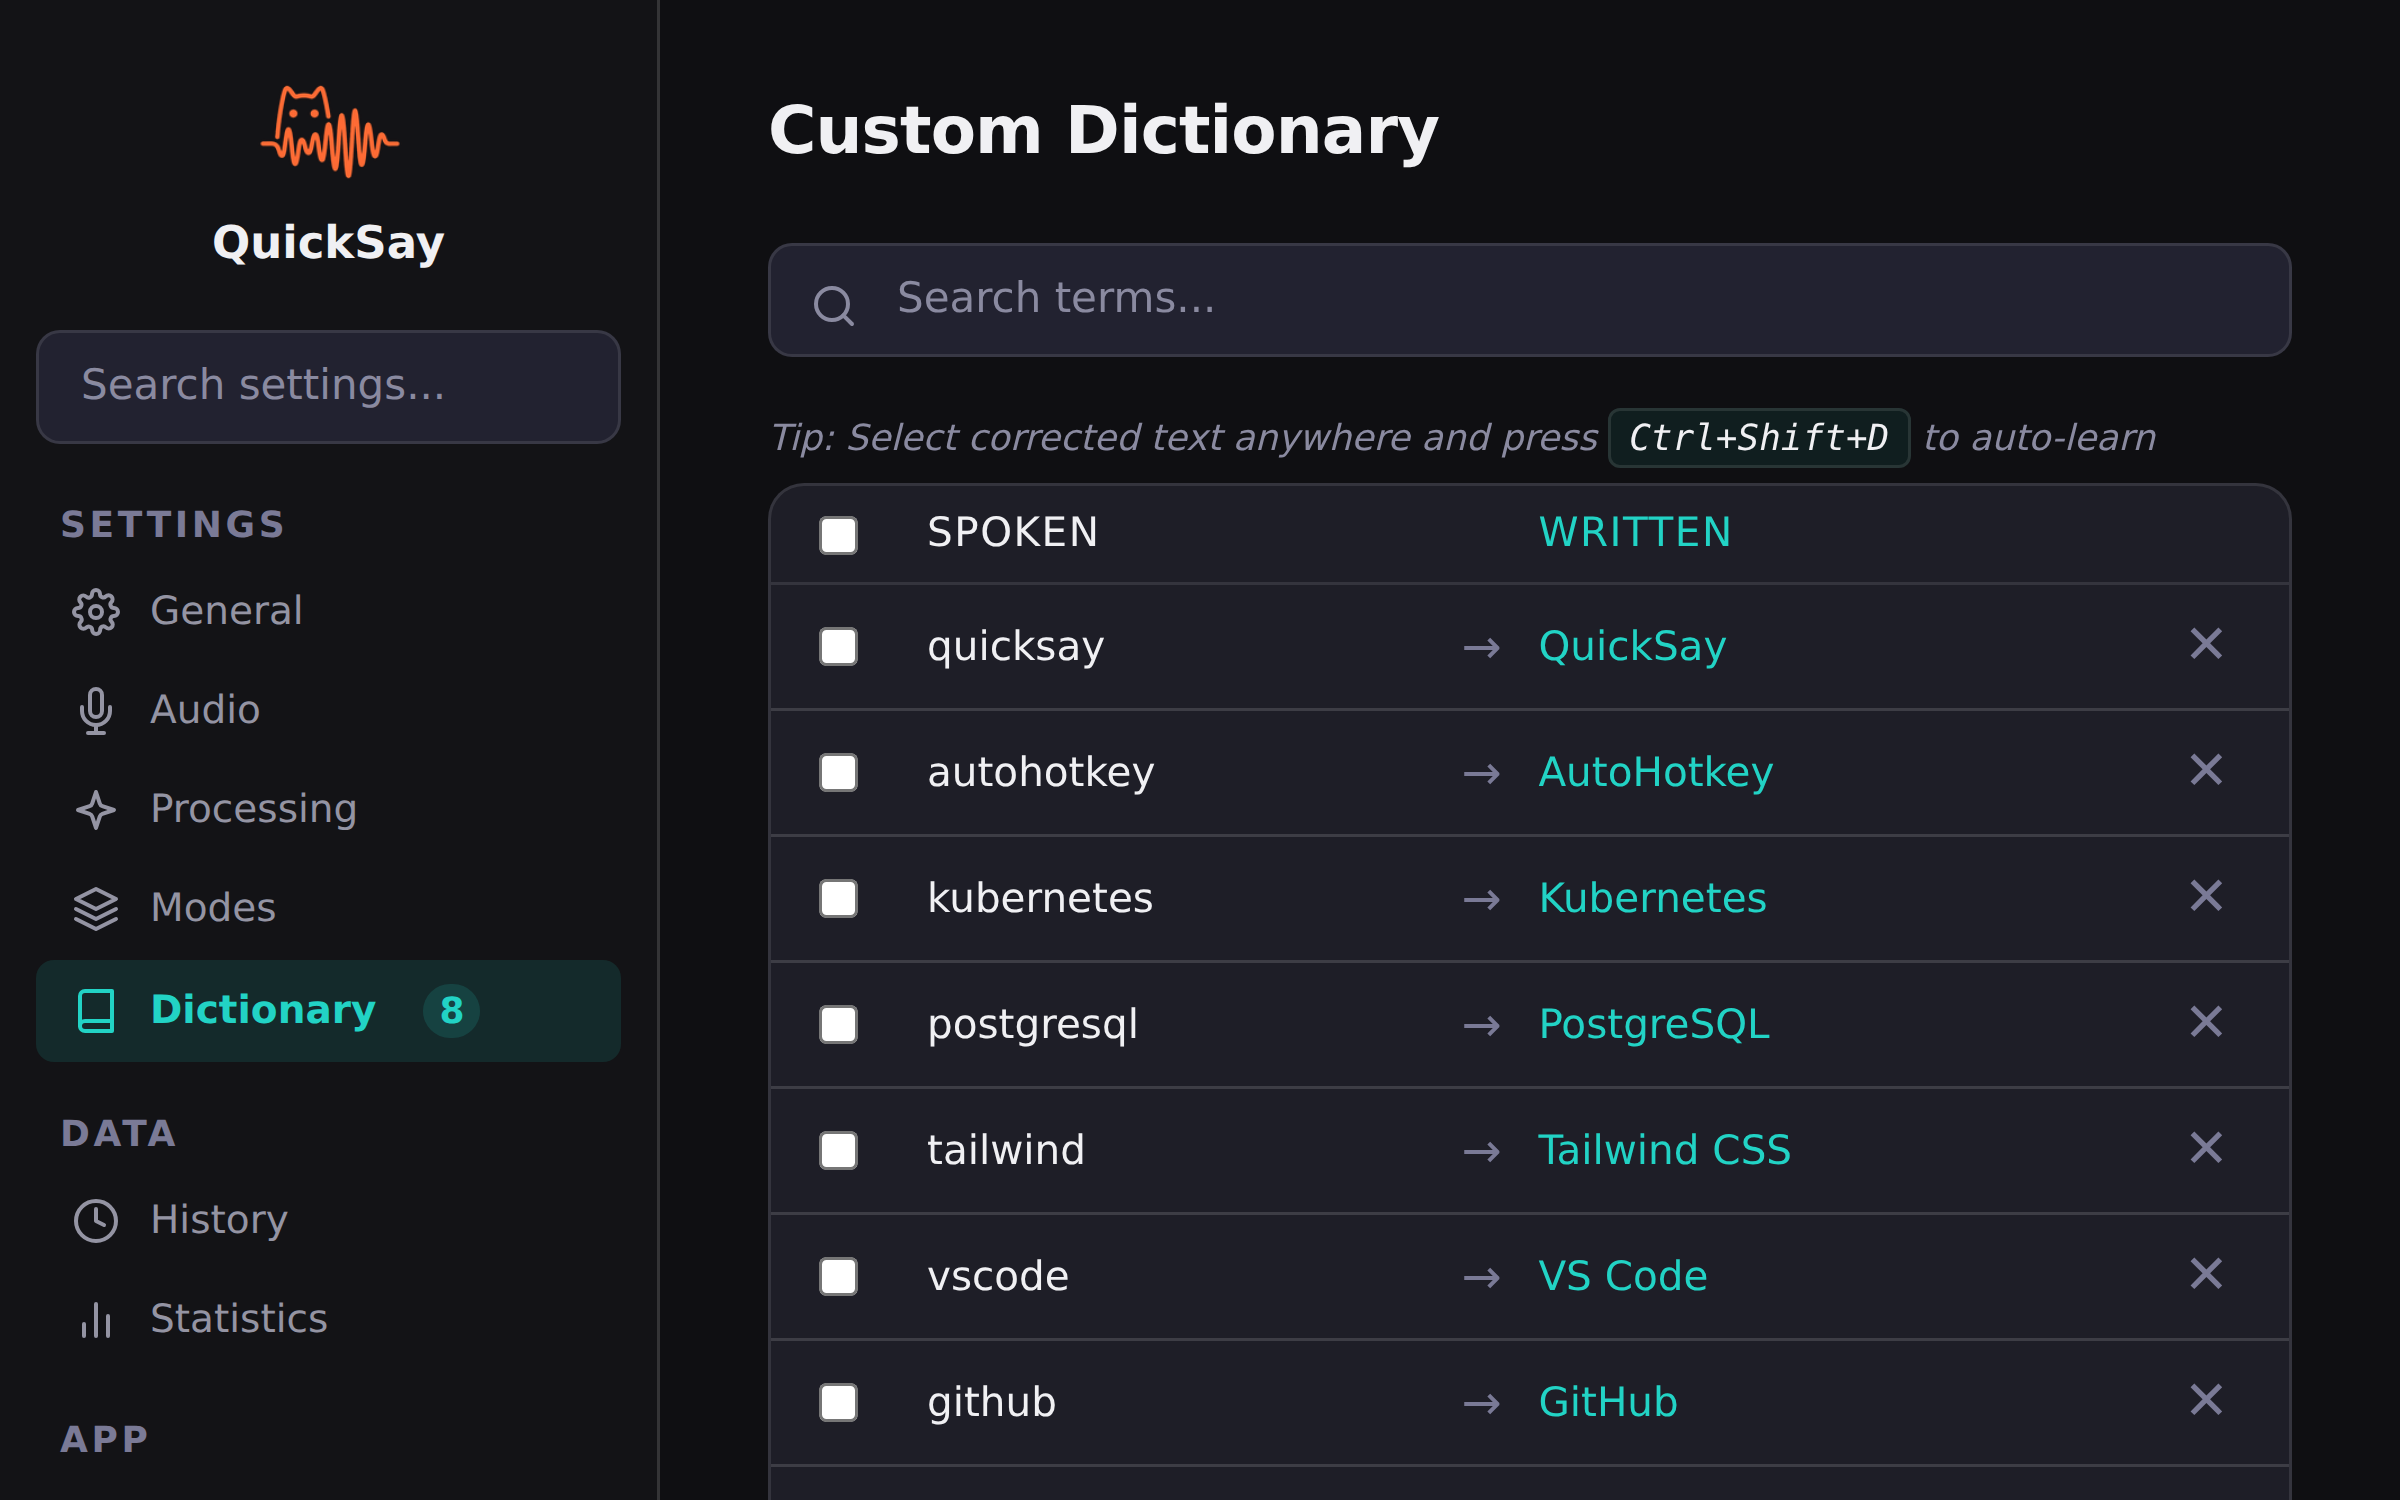
Task: Select all entries with header checkbox
Action: [x=838, y=535]
